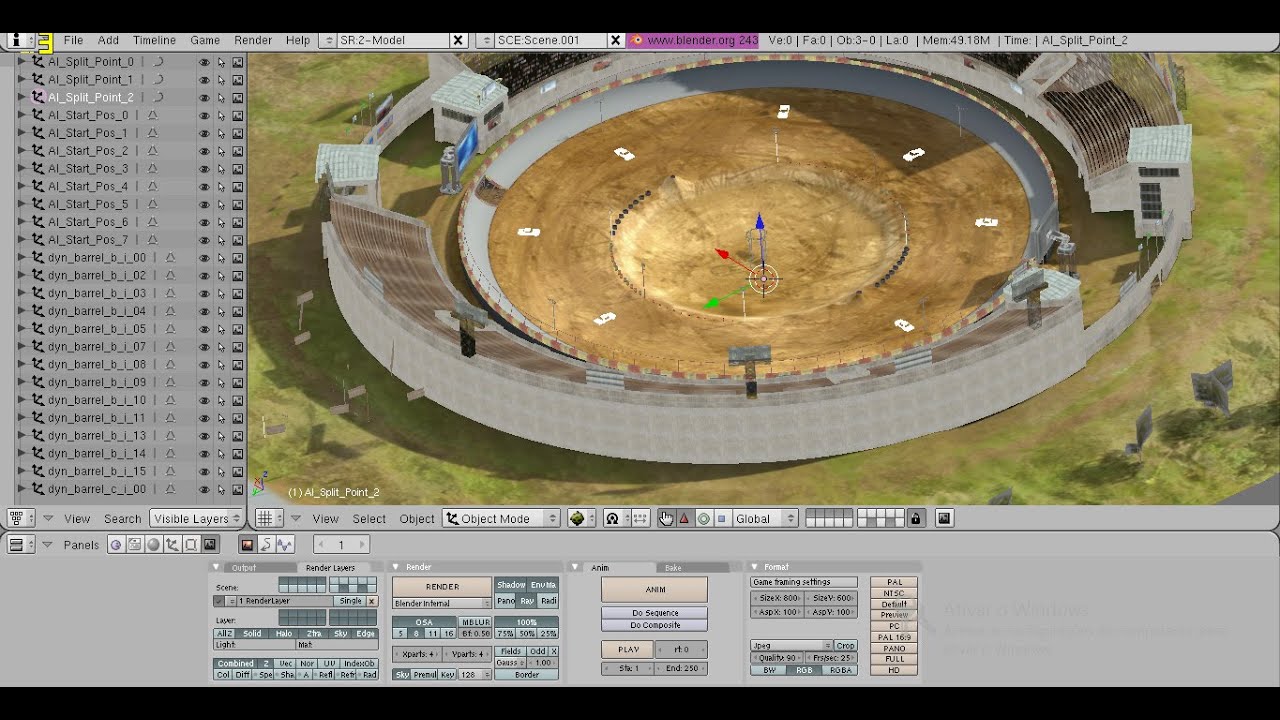1280x720 pixels.
Task: Open the Scene context image icon
Action: 210,544
